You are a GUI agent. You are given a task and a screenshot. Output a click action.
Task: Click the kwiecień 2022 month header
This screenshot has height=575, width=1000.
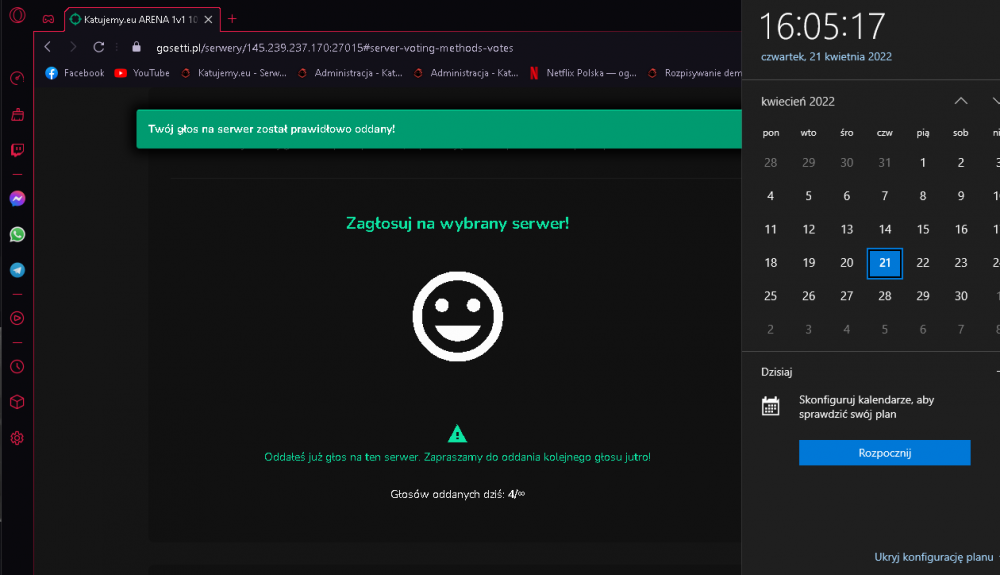[798, 102]
